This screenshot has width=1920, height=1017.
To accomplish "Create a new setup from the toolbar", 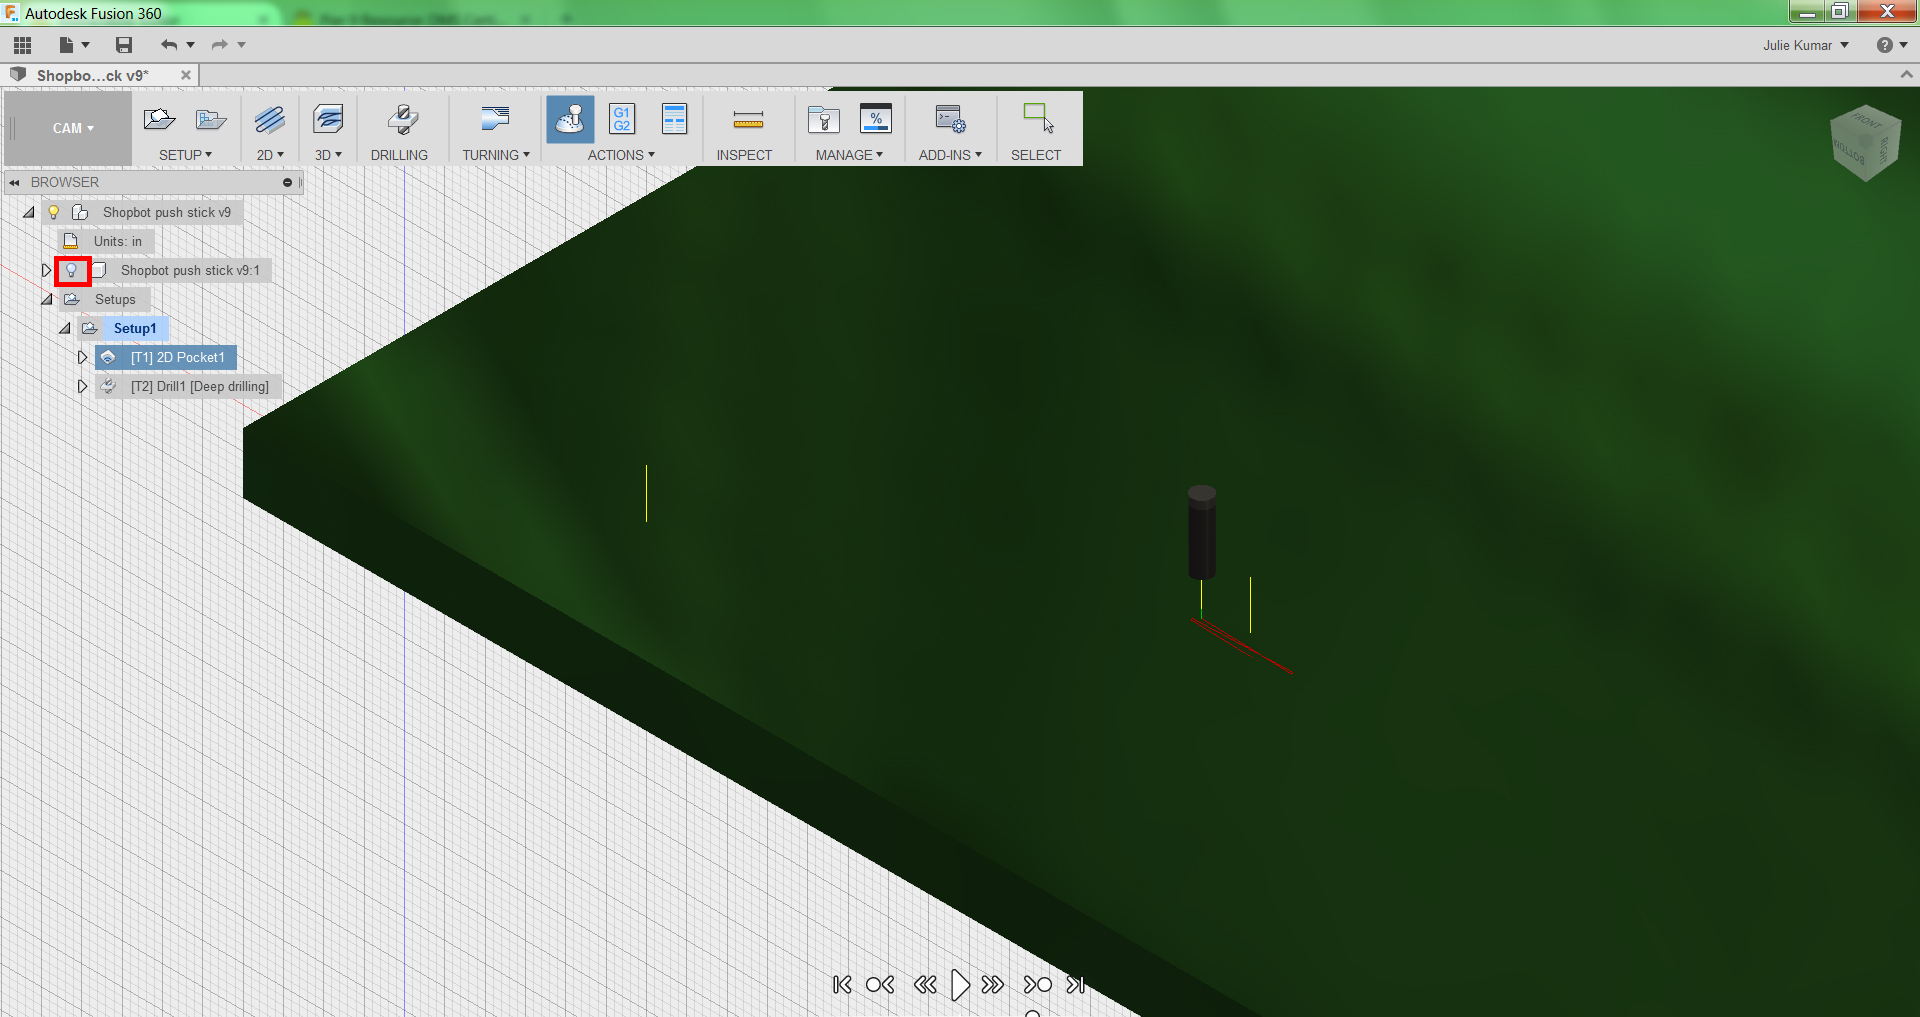I will (x=159, y=120).
